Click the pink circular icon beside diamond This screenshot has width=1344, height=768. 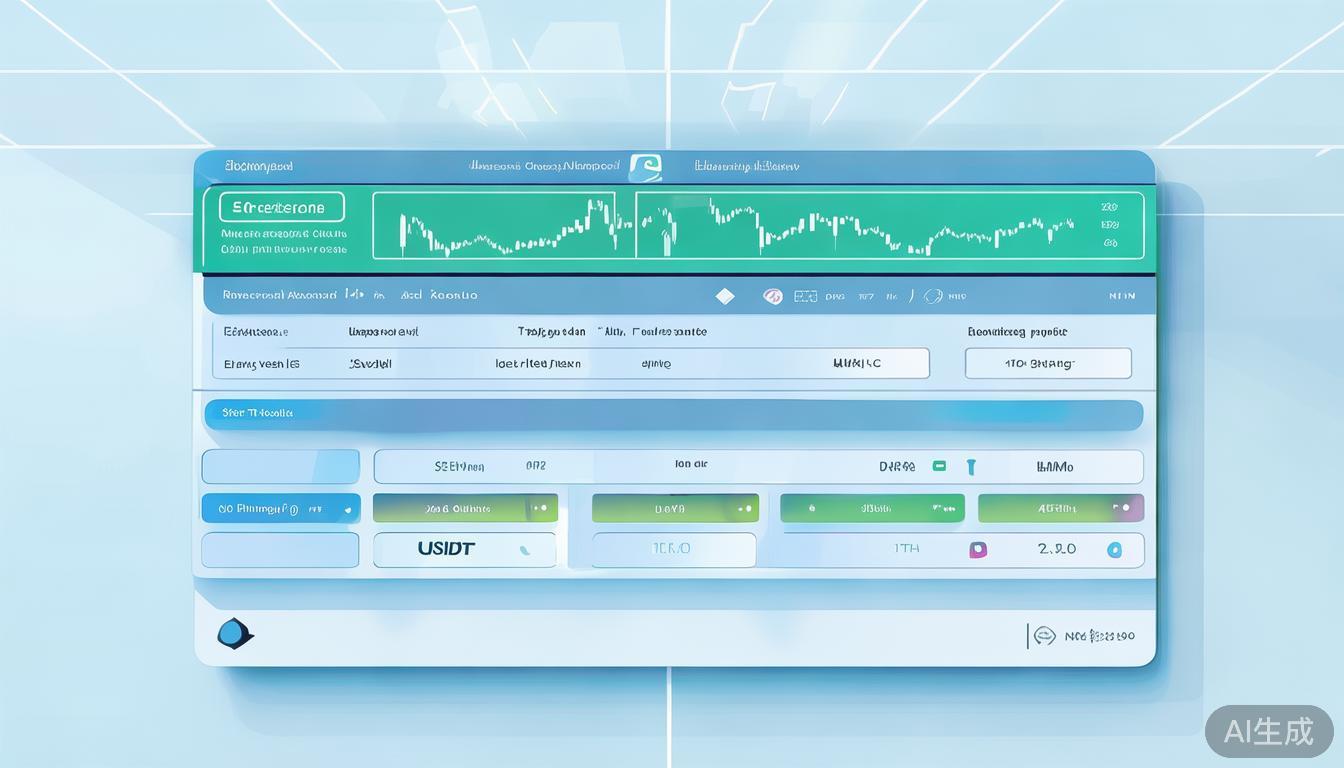click(772, 296)
